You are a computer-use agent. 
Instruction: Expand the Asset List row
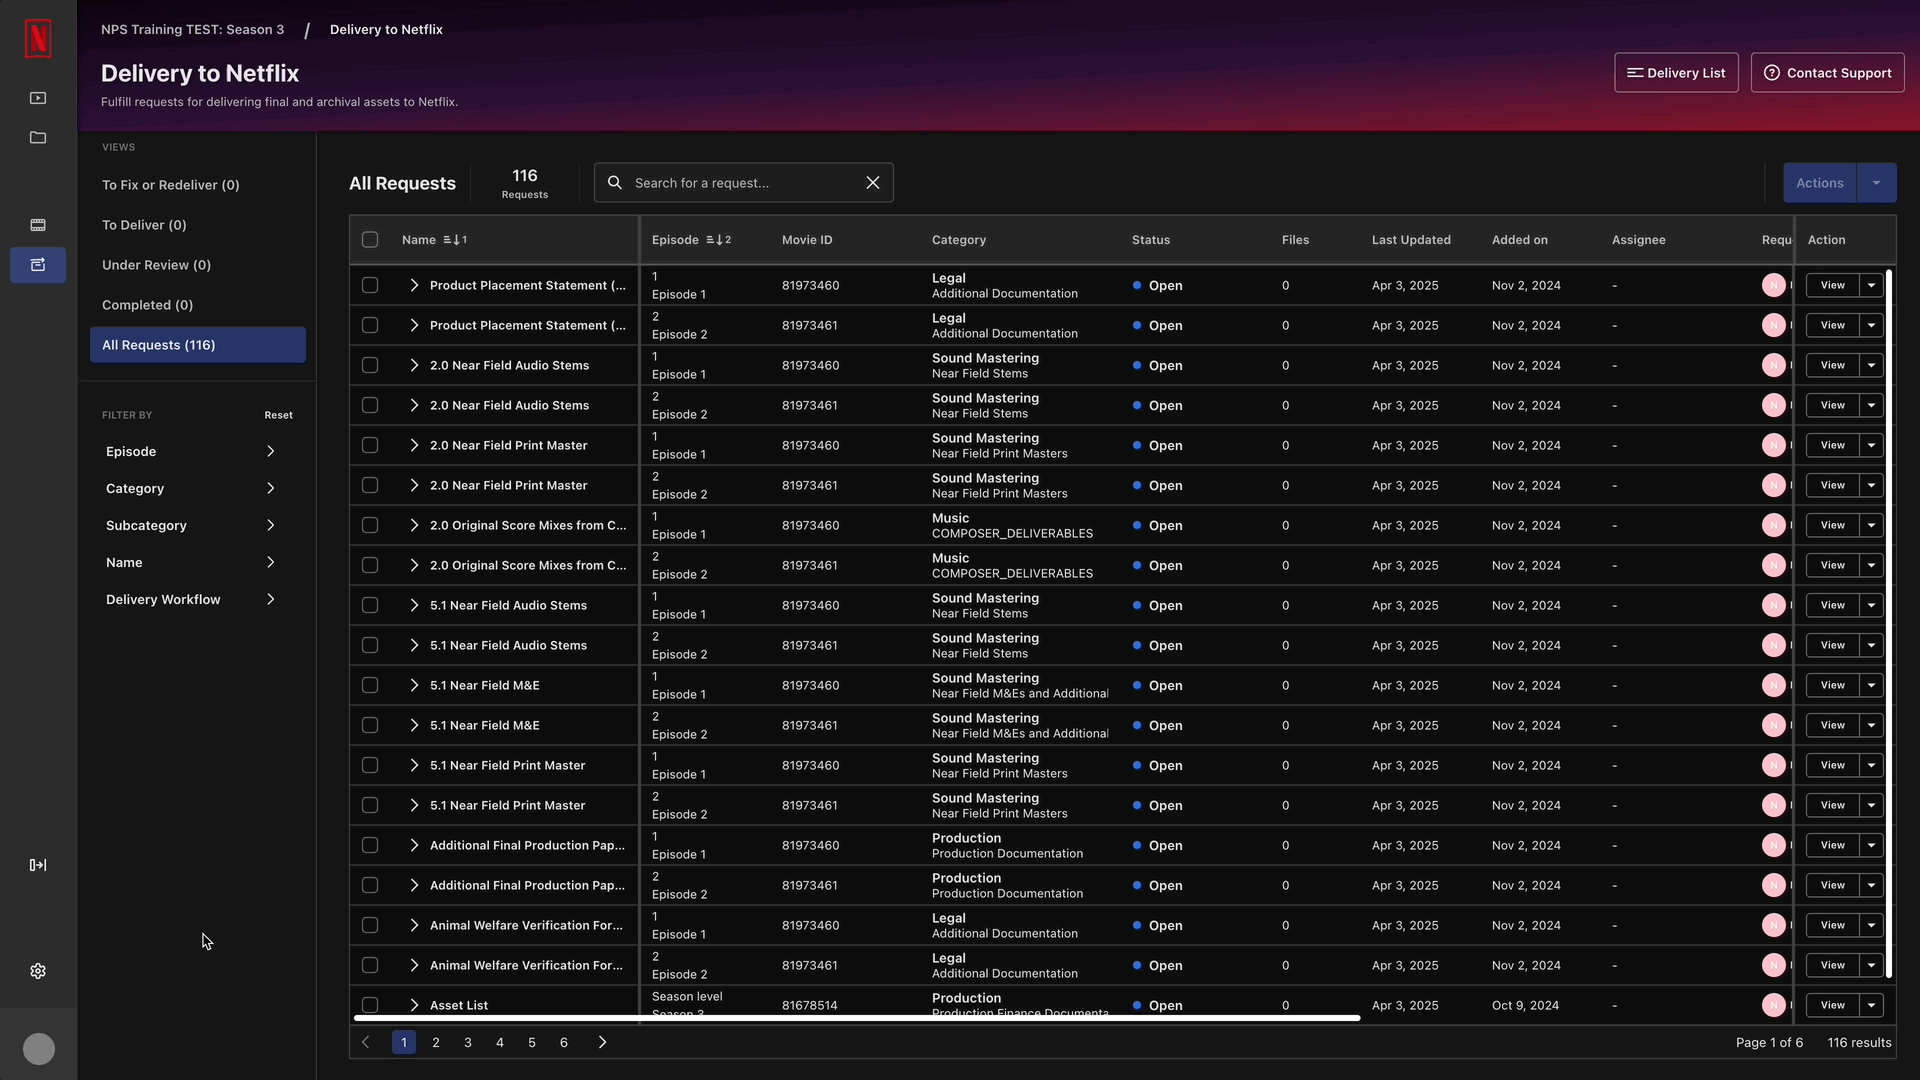coord(414,1005)
